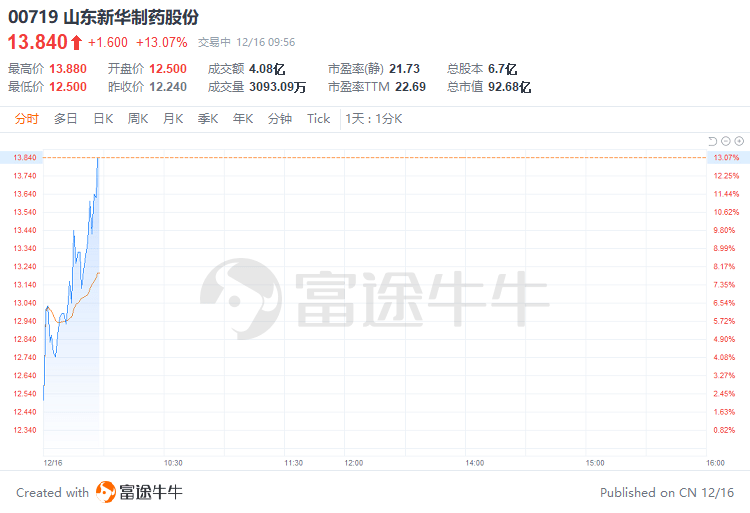This screenshot has width=750, height=513.
Task: Click the 1天 : 1分K period label
Action: click(374, 119)
